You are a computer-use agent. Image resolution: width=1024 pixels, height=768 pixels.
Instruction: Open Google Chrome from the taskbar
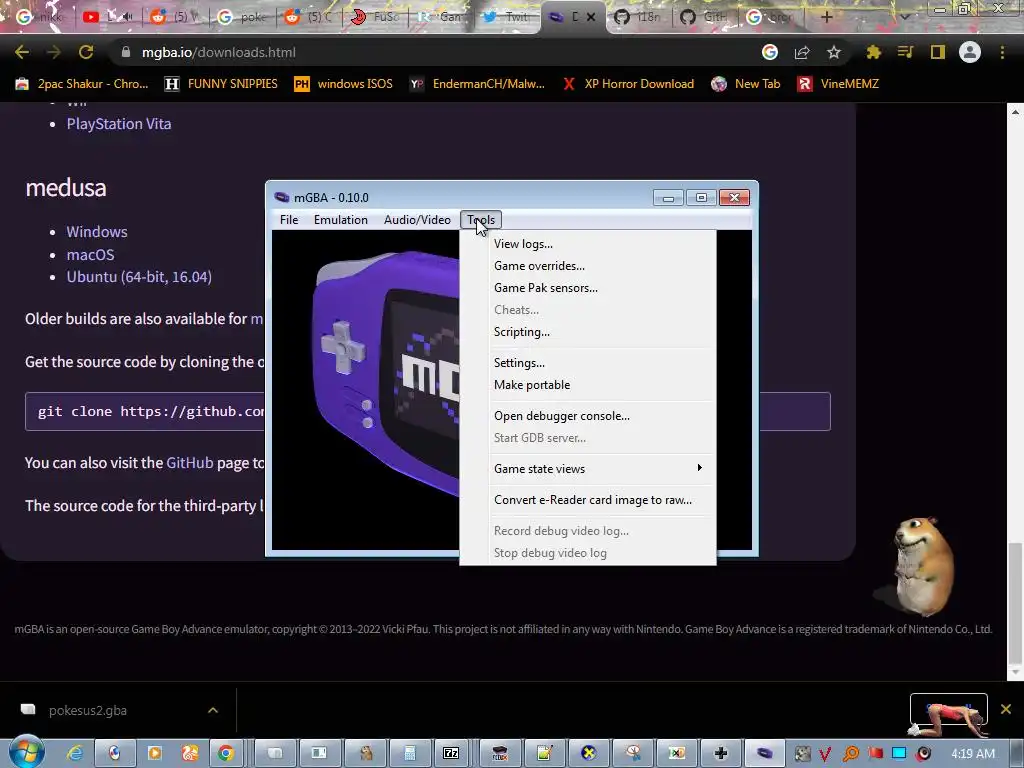(226, 753)
